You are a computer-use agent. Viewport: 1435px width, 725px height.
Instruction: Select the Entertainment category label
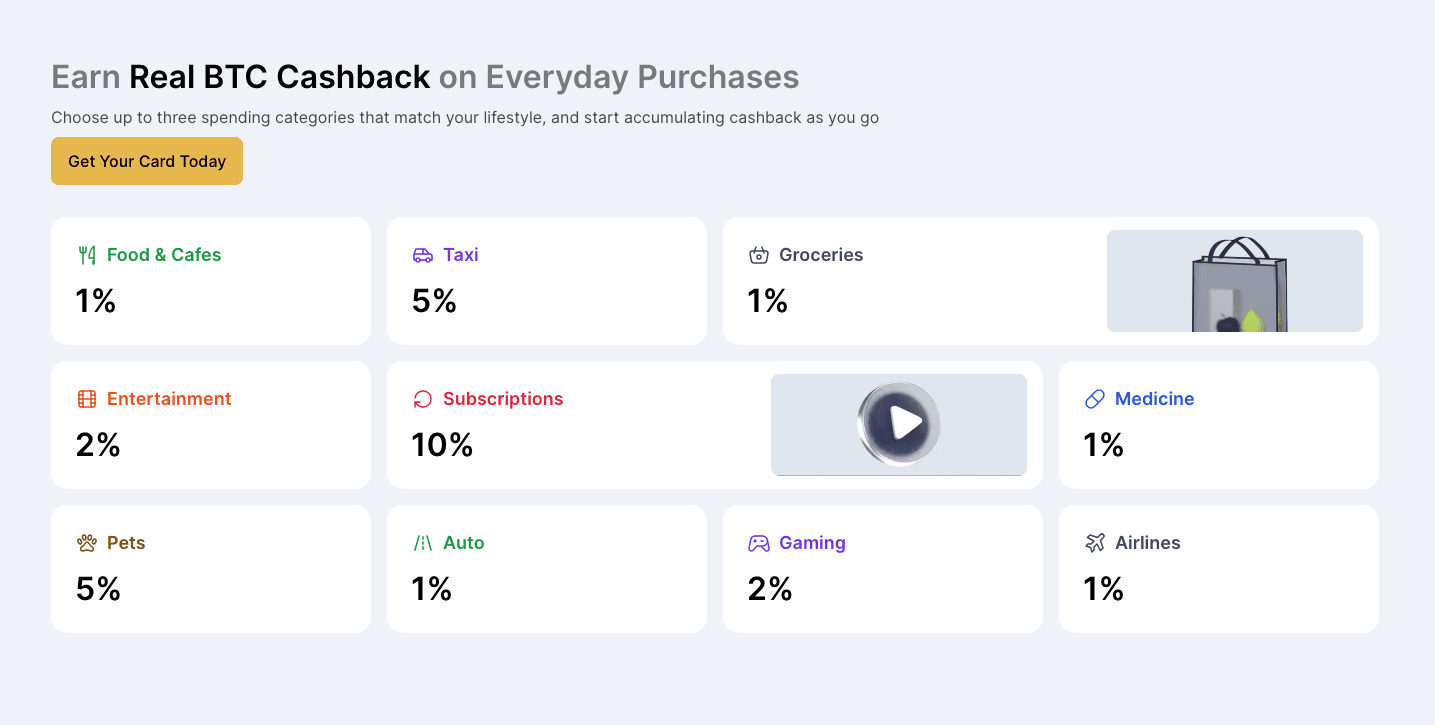[x=169, y=399]
